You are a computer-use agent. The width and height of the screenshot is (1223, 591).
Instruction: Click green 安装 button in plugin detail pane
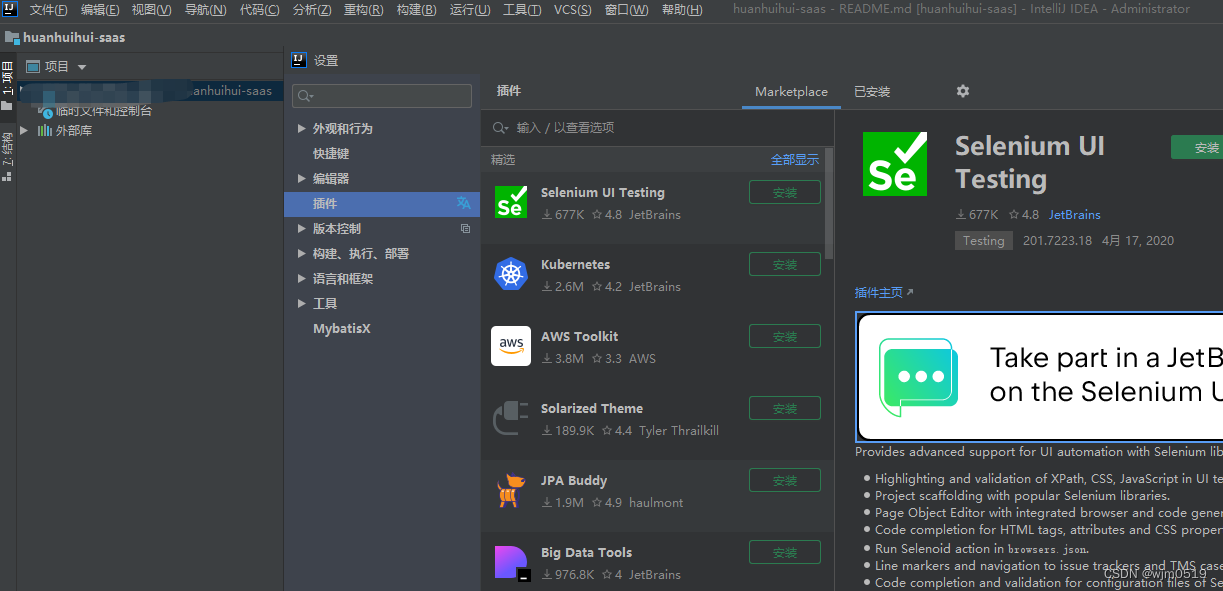[x=1197, y=147]
